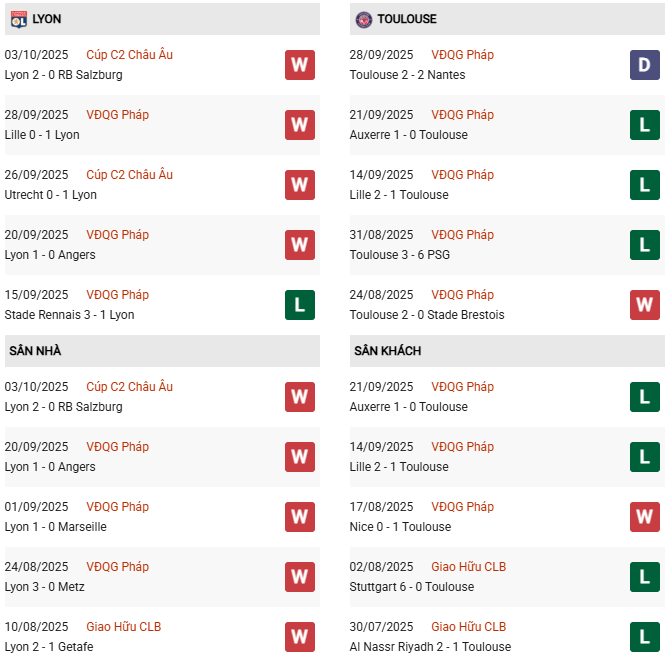Click the W badge for Lille 0-1 Lyon

[299, 125]
